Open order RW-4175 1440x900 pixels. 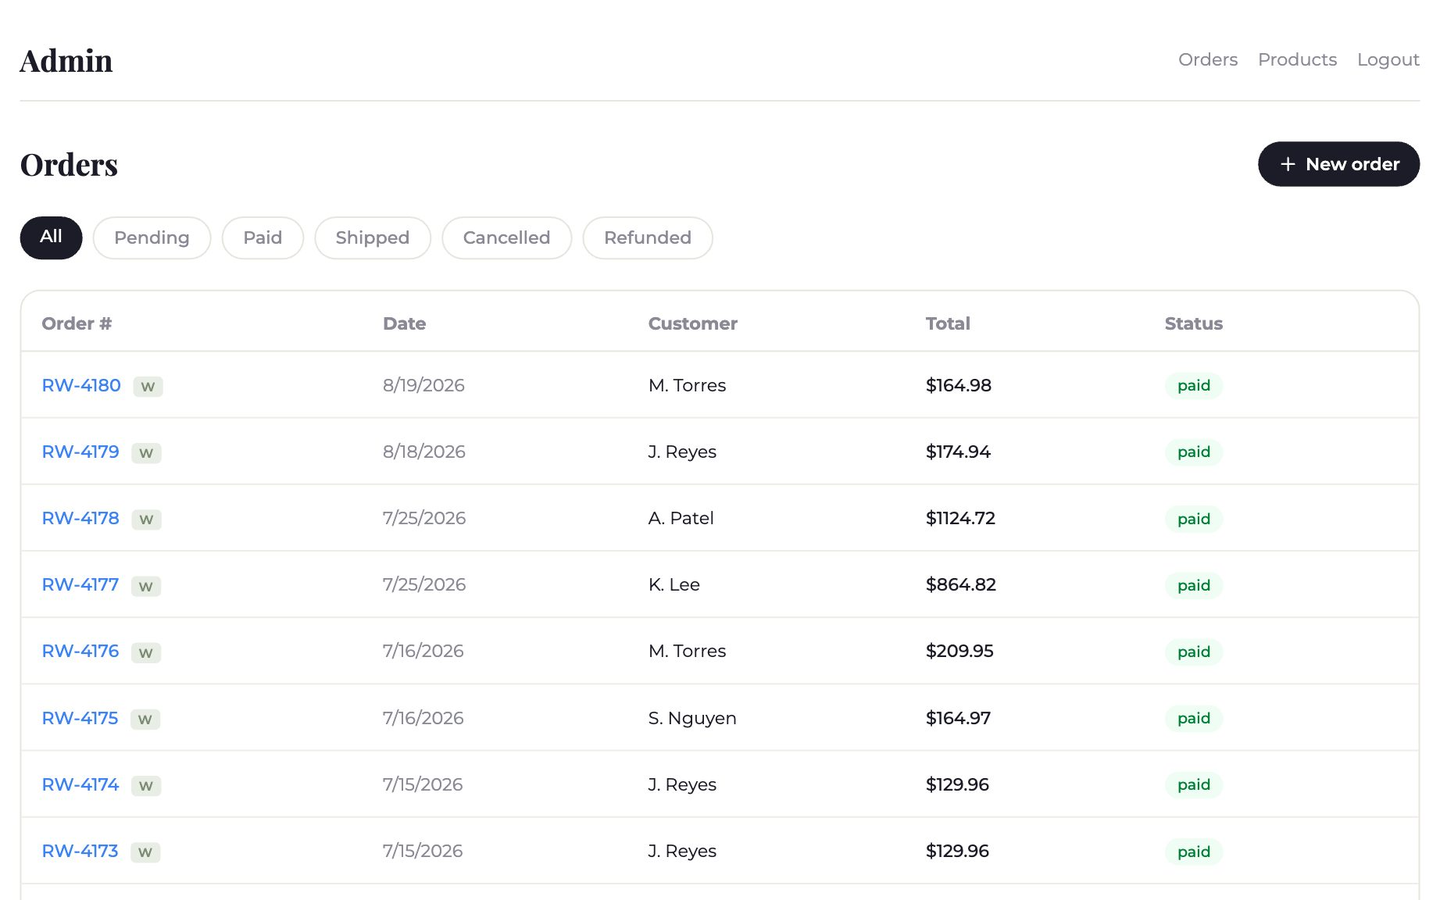(x=80, y=718)
